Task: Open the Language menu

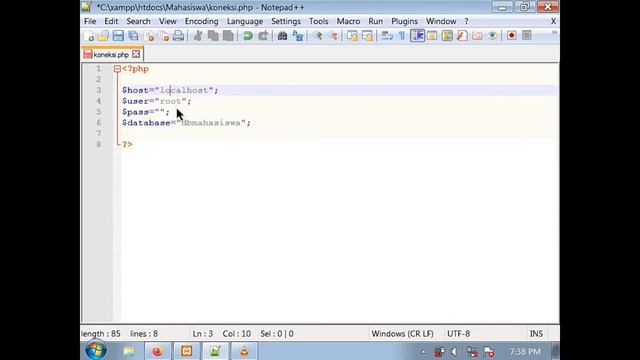Action: 245,21
